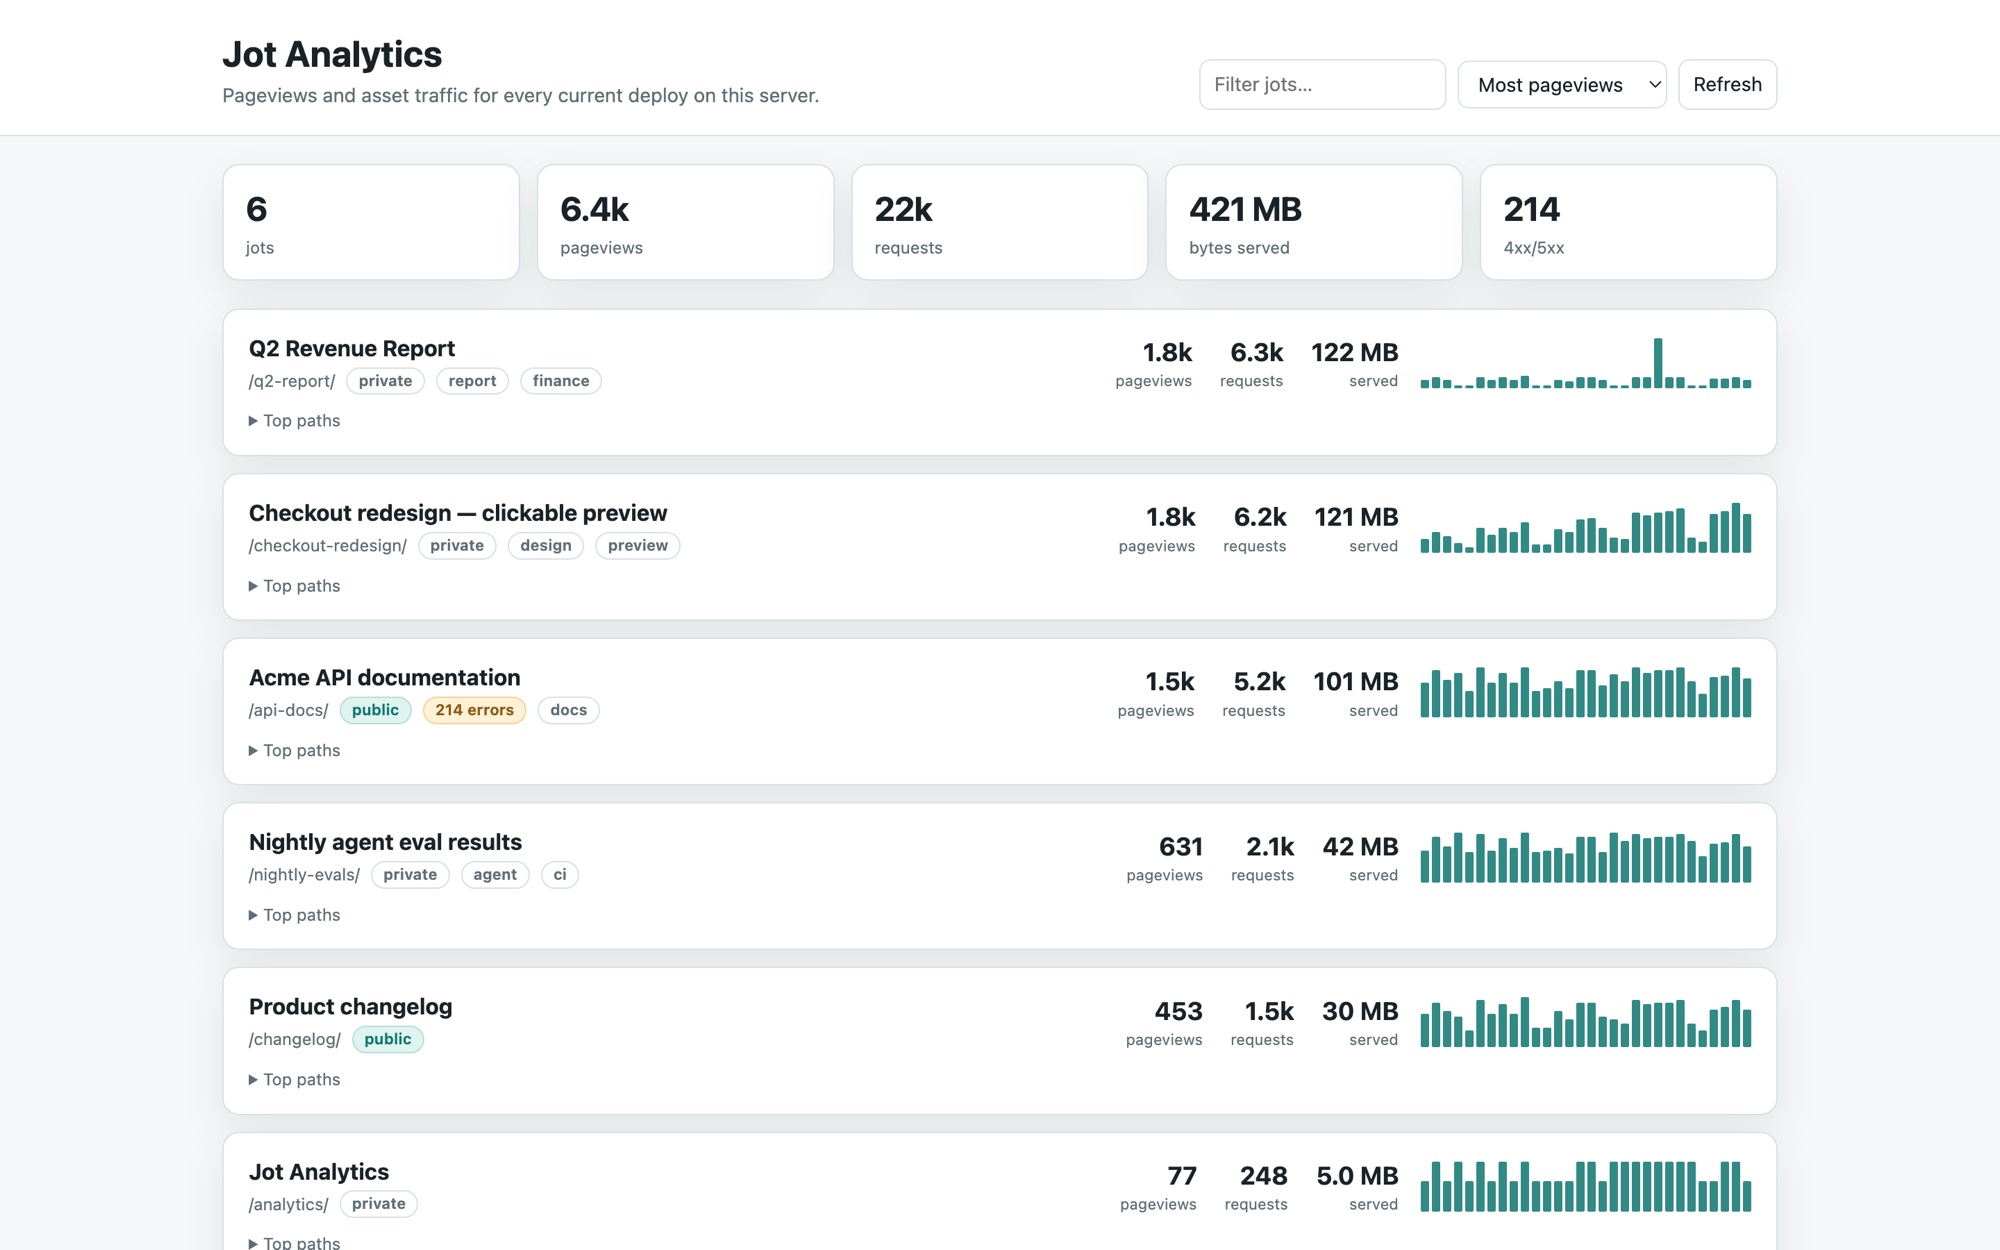Expand Top paths under Nightly agent eval results
The height and width of the screenshot is (1250, 2000).
(294, 915)
